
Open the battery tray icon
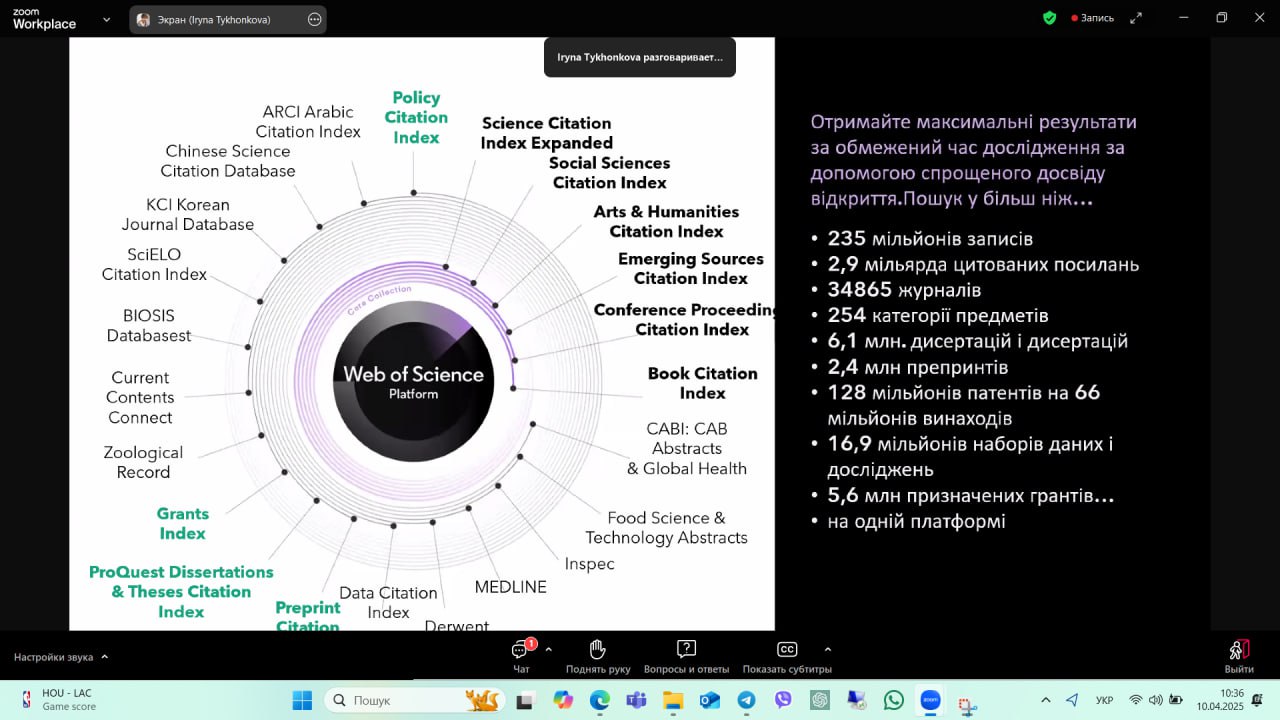[1176, 700]
